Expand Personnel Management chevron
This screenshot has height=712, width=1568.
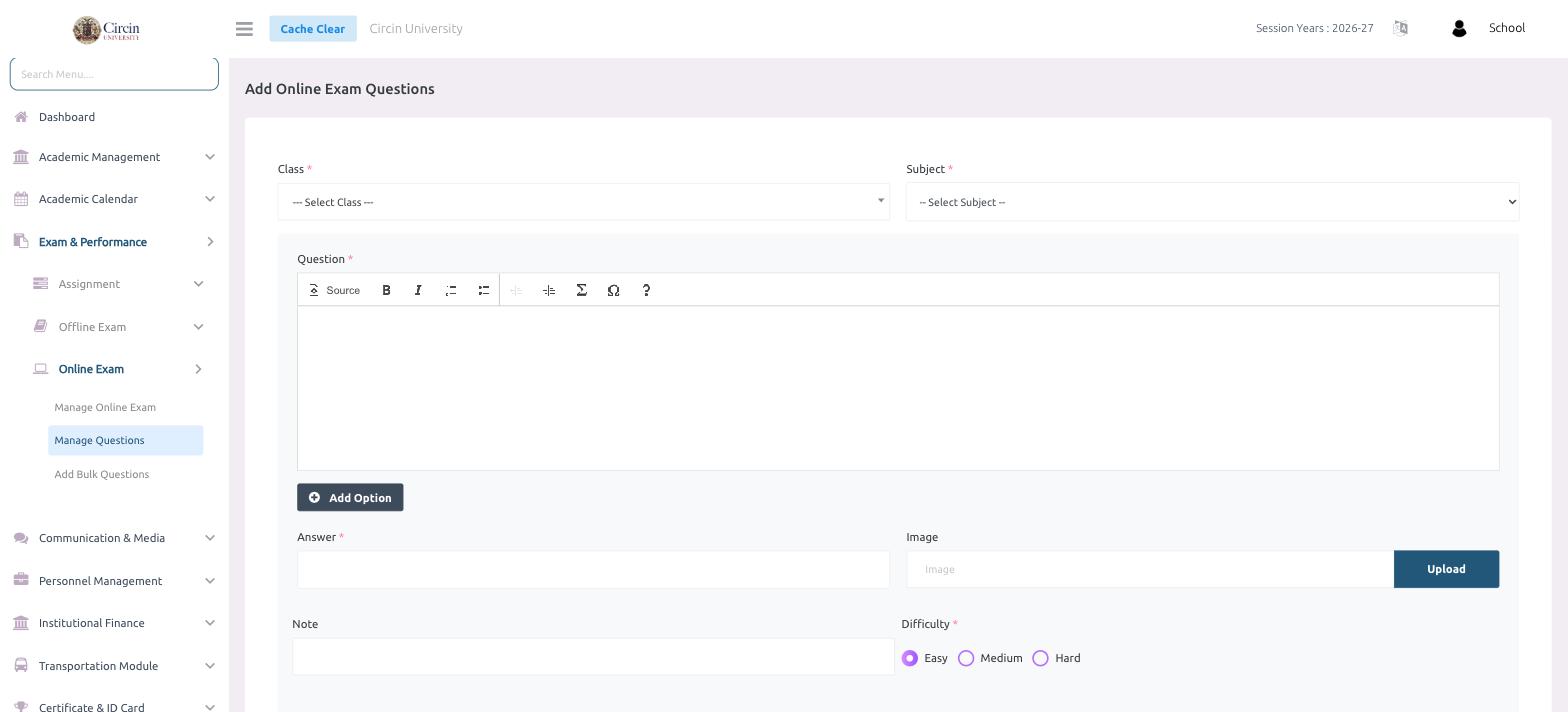point(209,581)
